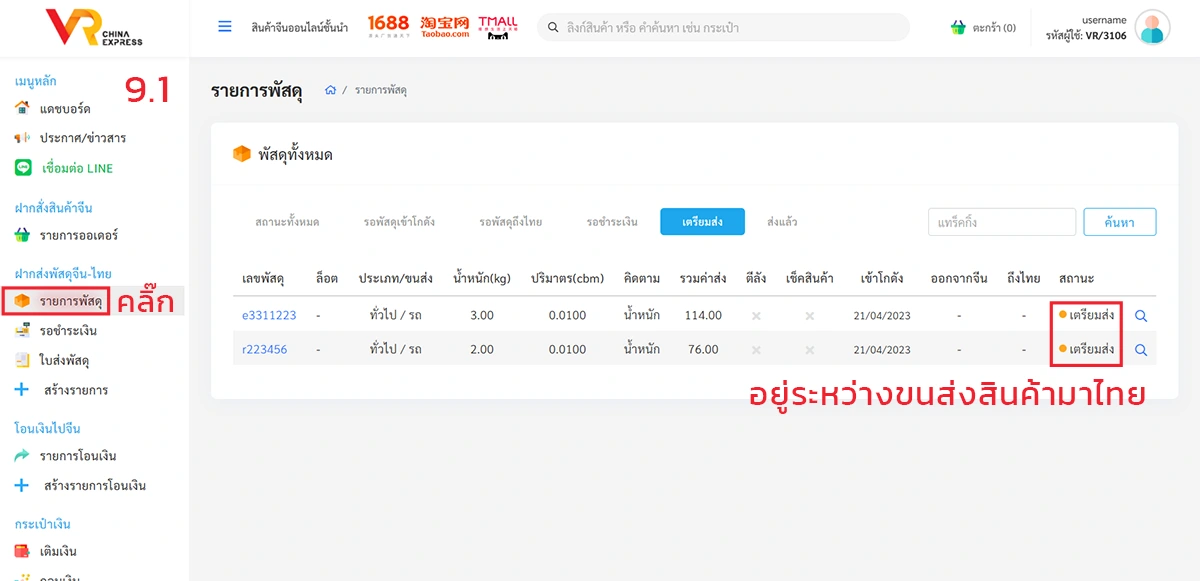
Task: Focus the top product search box
Action: click(723, 28)
